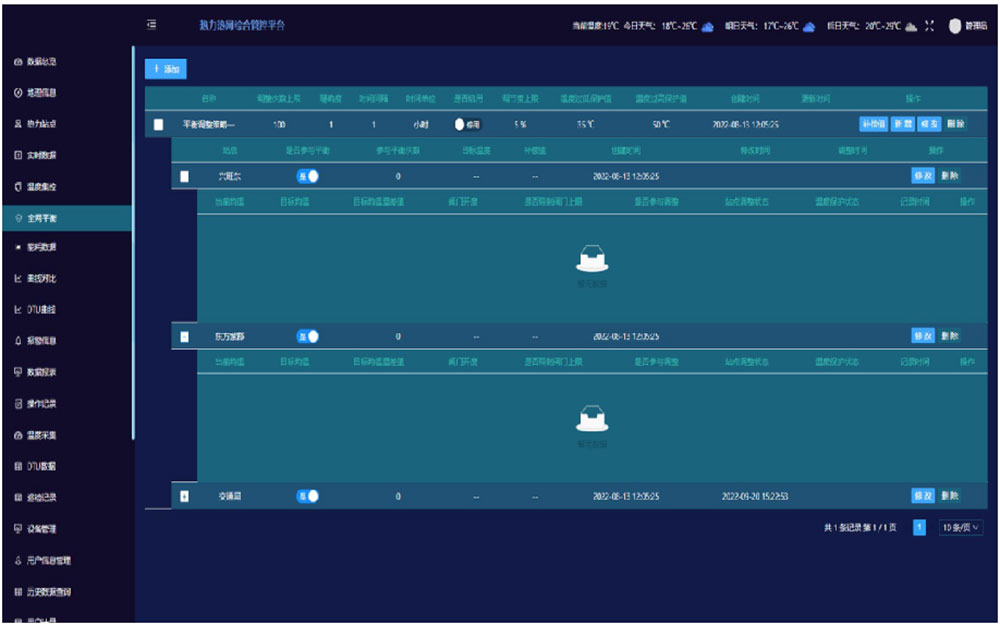Click 新增 on the strategy row
1000x625 pixels.
tap(902, 124)
